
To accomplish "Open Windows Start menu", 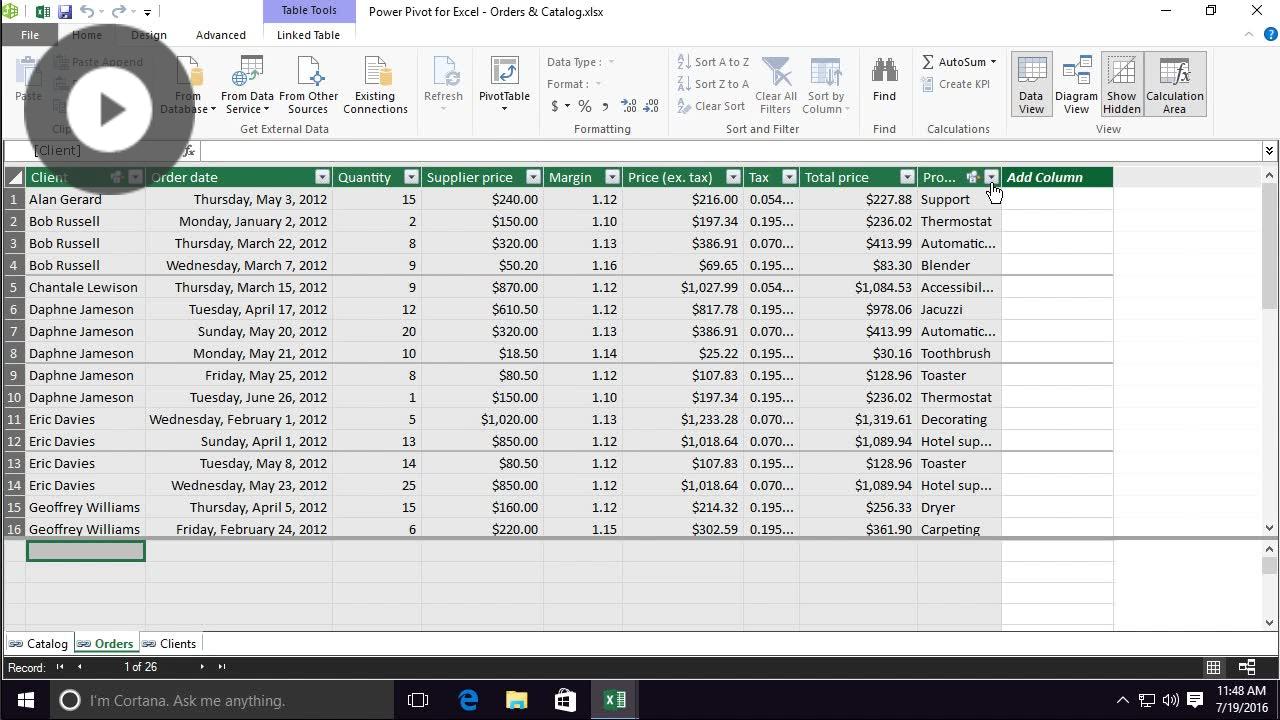I will (x=25, y=700).
